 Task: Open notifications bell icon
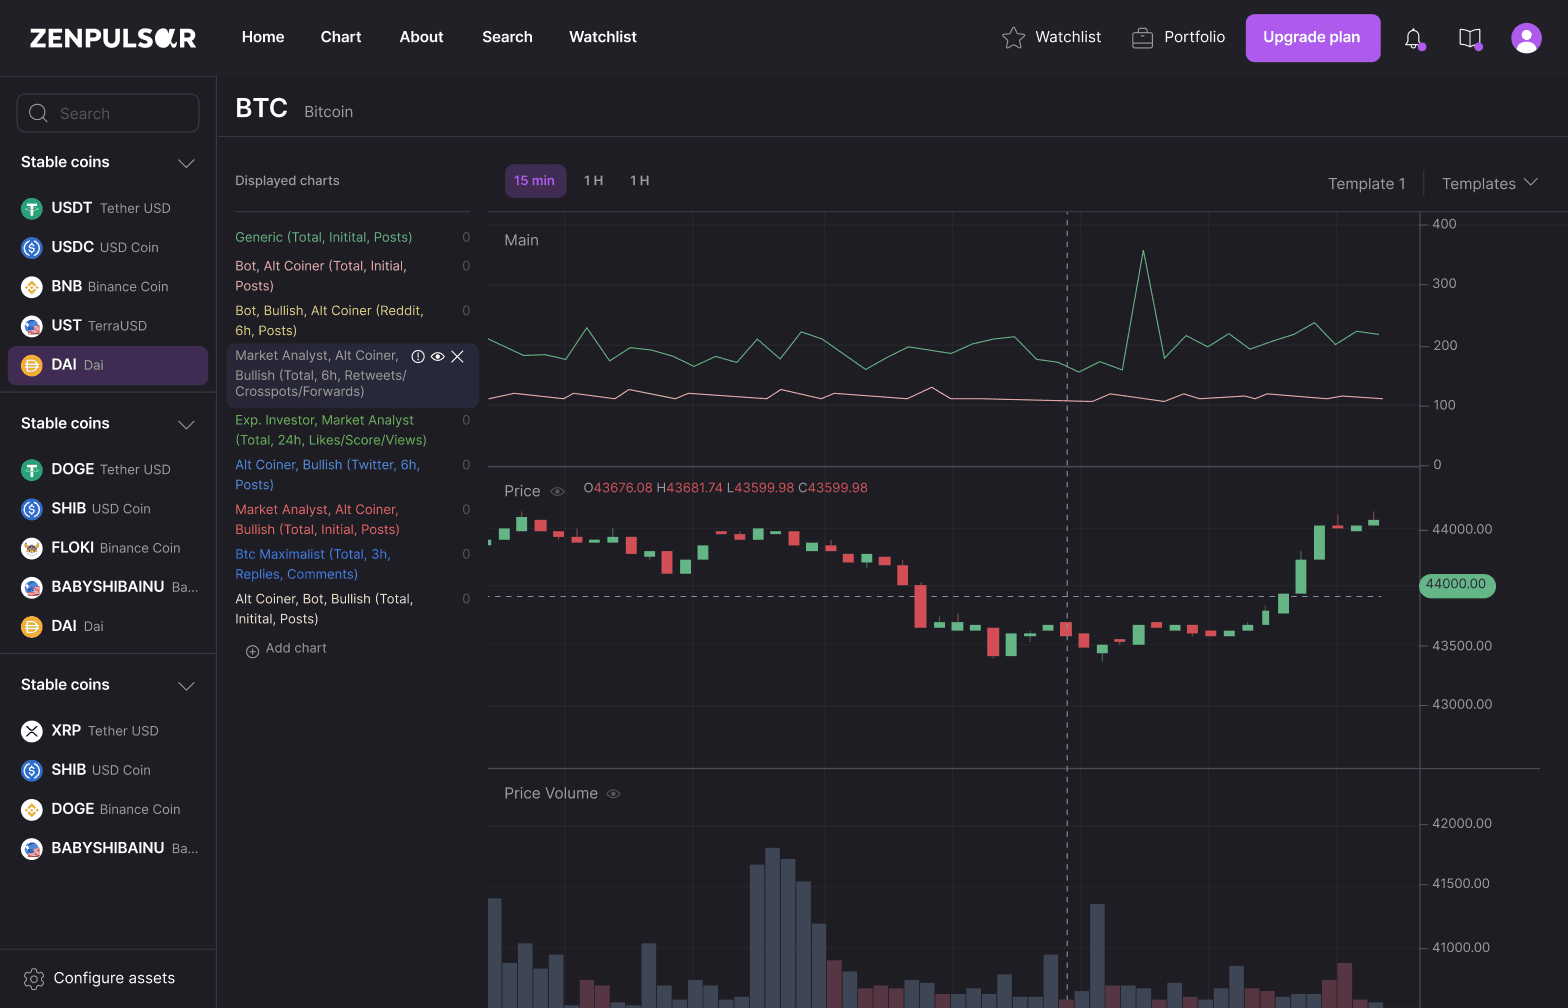coord(1412,38)
